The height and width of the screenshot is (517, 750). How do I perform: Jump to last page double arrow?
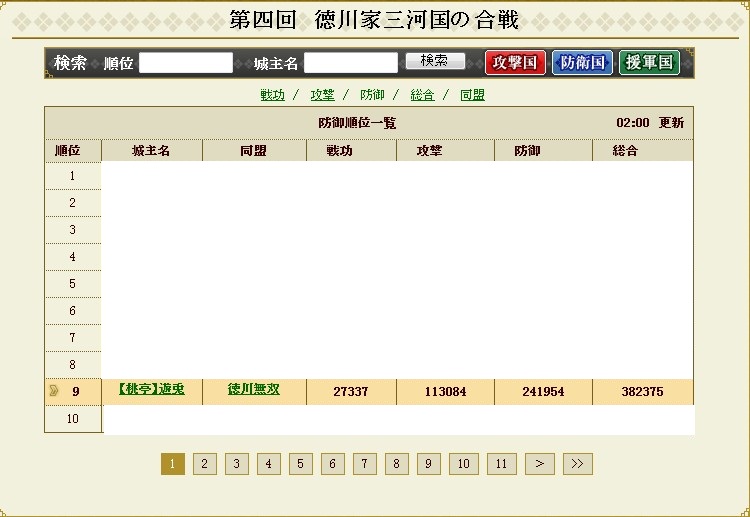pyautogui.click(x=578, y=464)
